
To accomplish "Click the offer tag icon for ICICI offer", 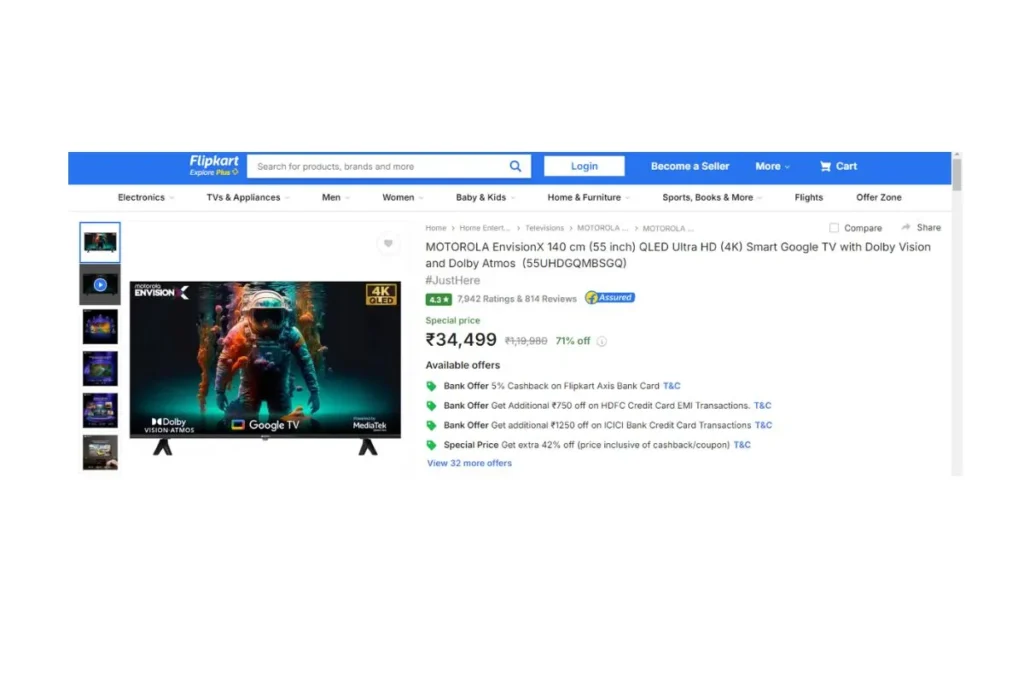I will [x=431, y=425].
